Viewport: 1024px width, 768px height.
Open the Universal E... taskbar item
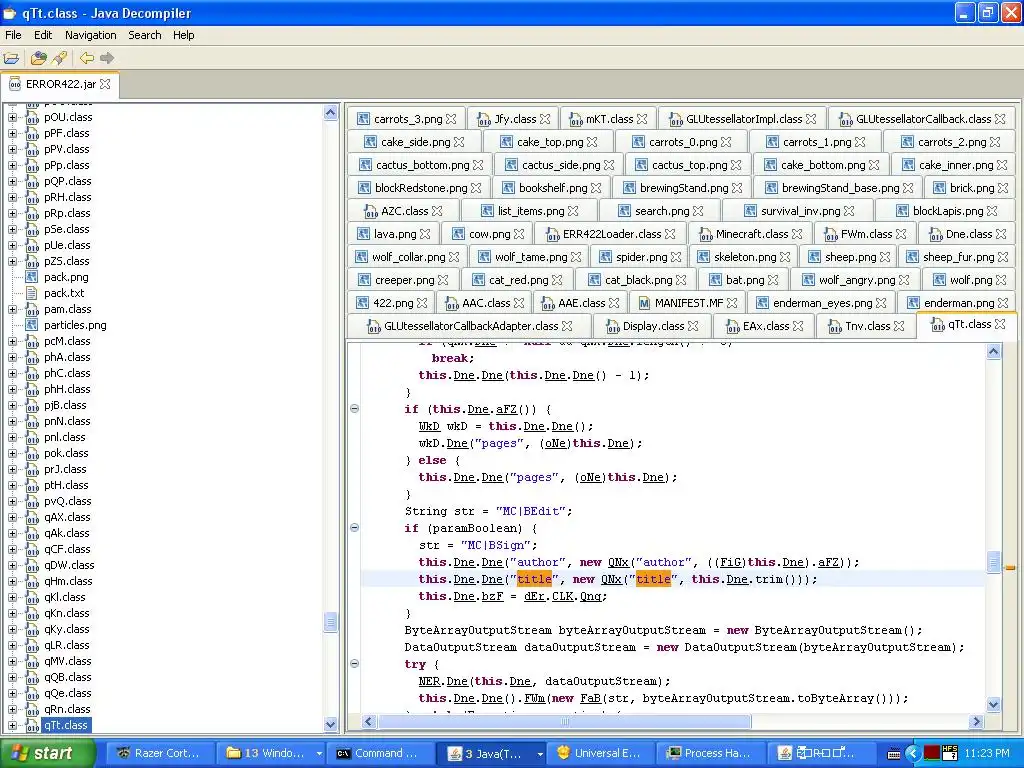coord(599,753)
